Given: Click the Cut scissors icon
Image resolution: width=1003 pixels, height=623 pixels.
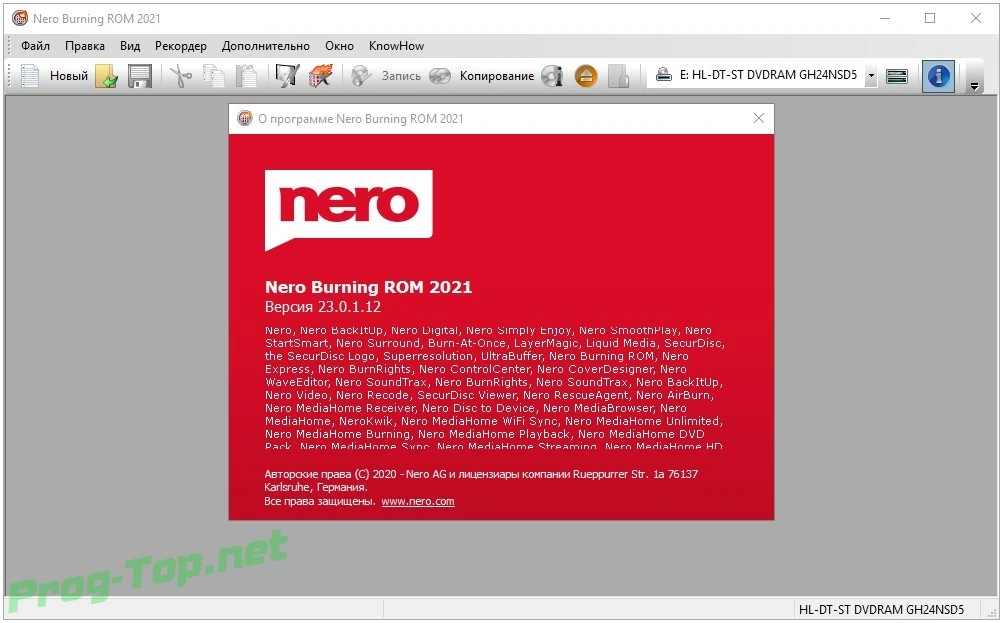Looking at the screenshot, I should click(x=181, y=75).
